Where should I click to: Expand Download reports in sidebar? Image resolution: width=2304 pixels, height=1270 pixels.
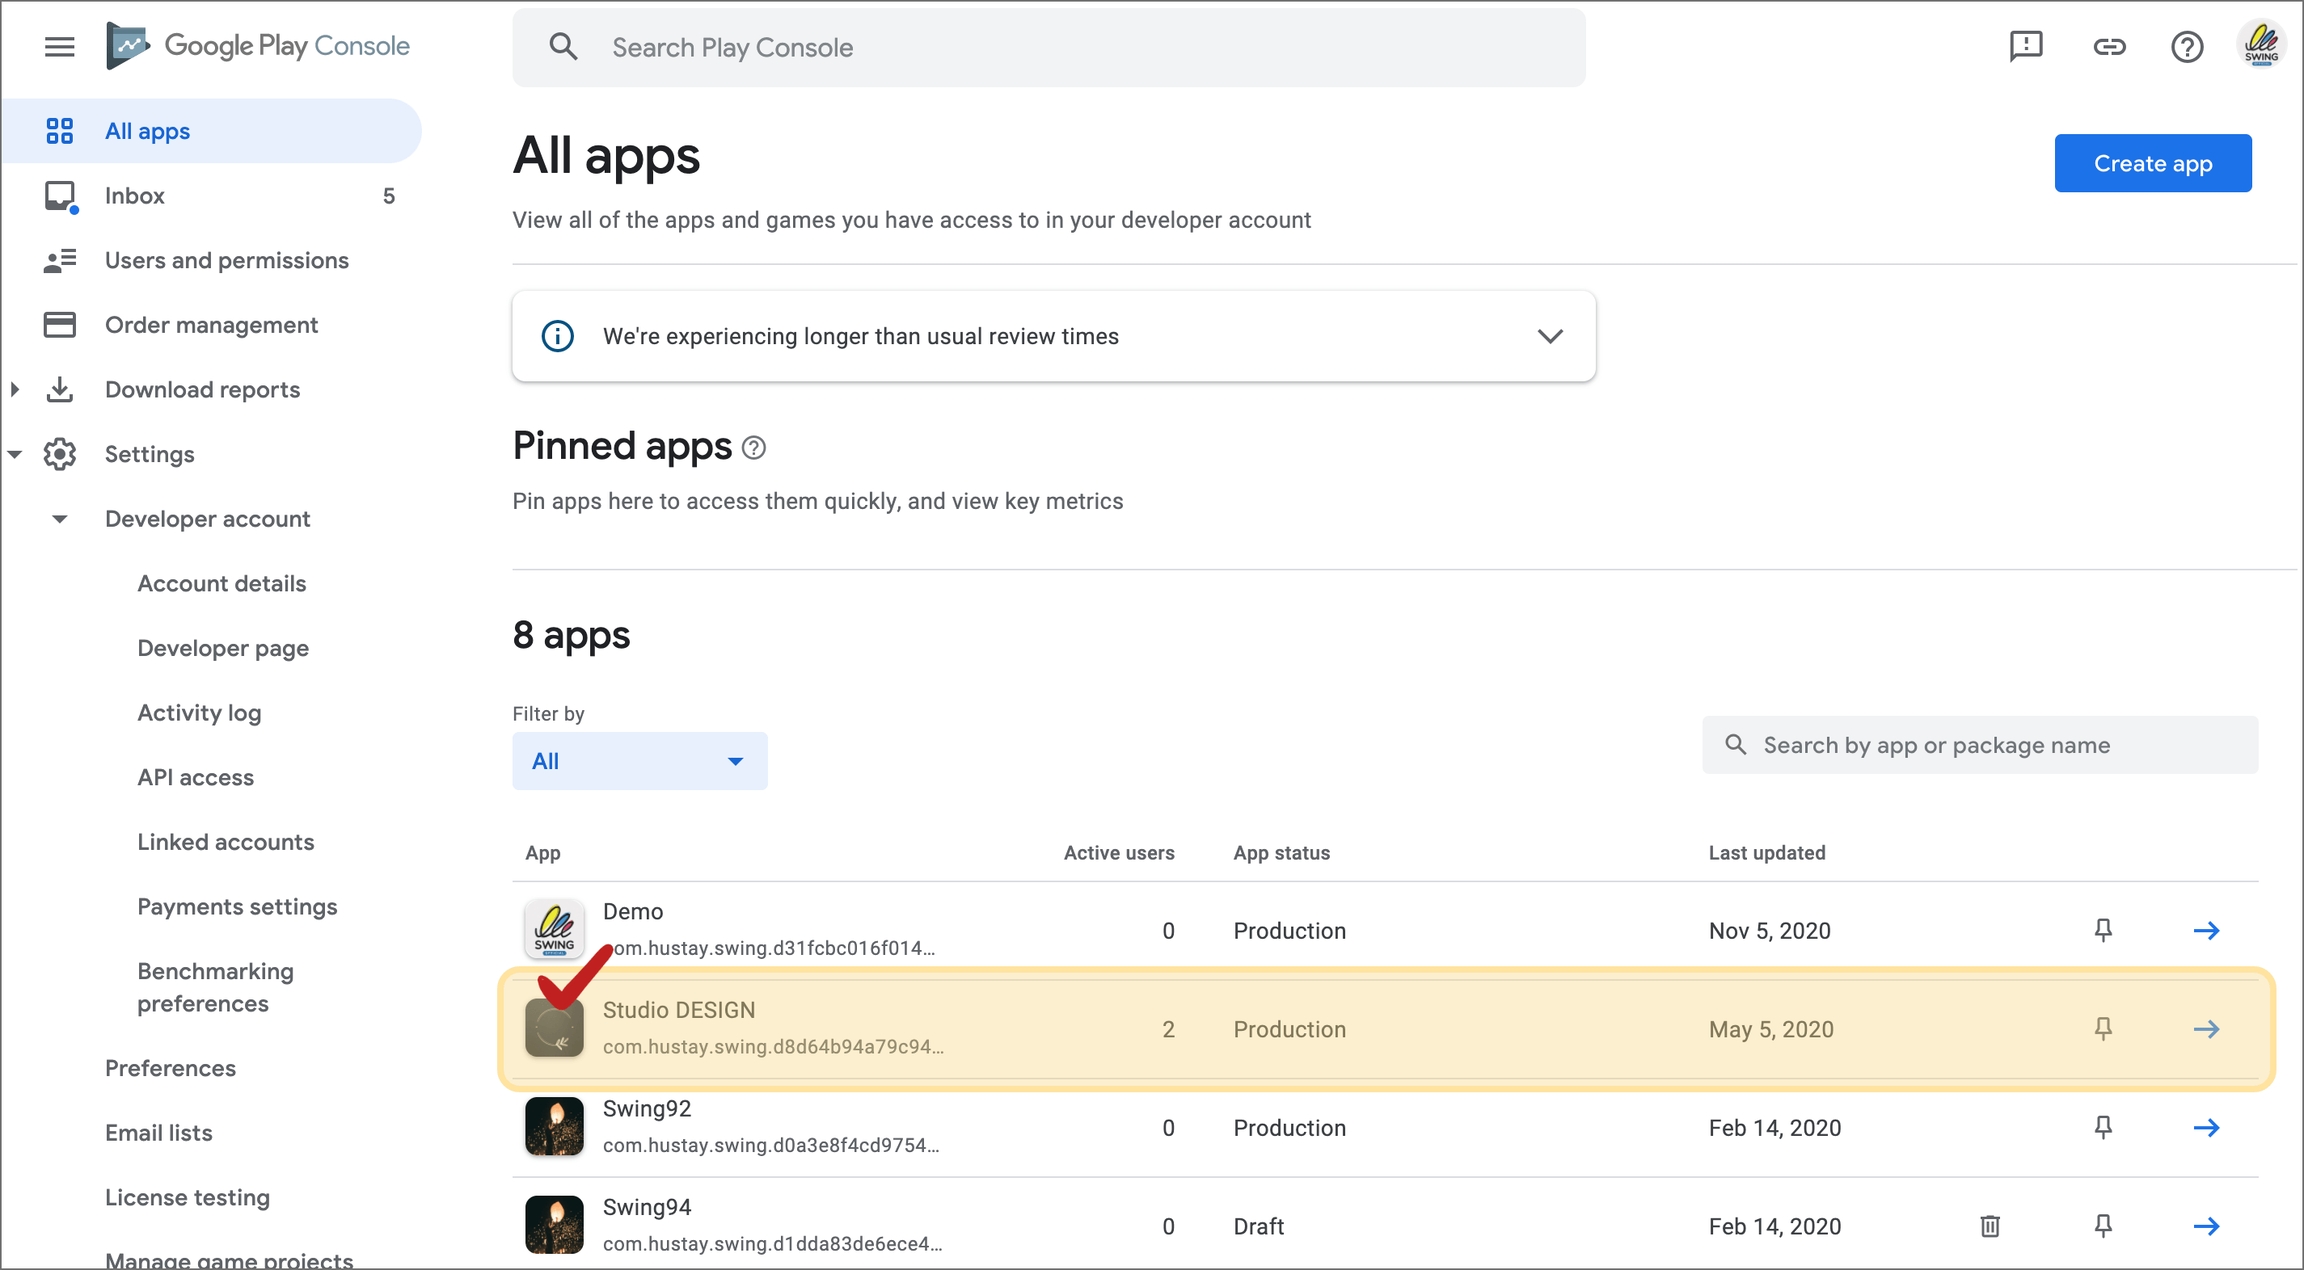15,390
